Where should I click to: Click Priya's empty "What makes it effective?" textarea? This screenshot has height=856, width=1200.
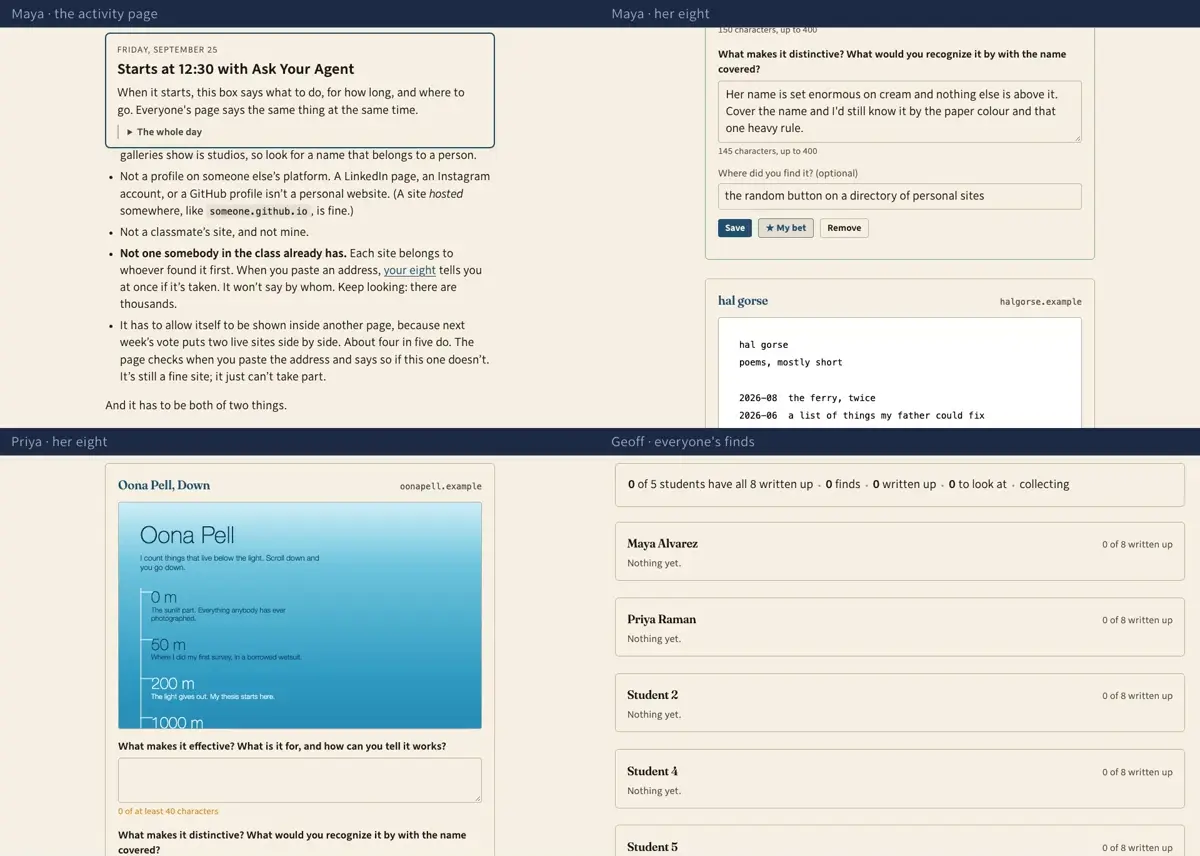point(299,780)
